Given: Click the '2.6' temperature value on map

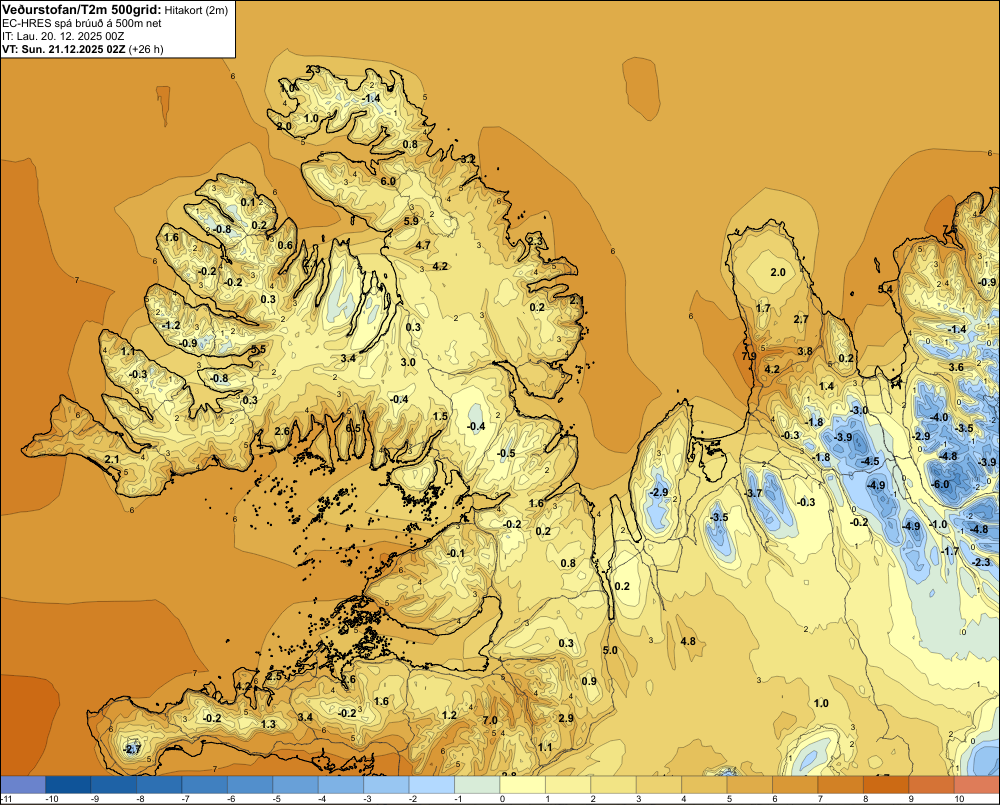Looking at the screenshot, I should click(x=282, y=432).
